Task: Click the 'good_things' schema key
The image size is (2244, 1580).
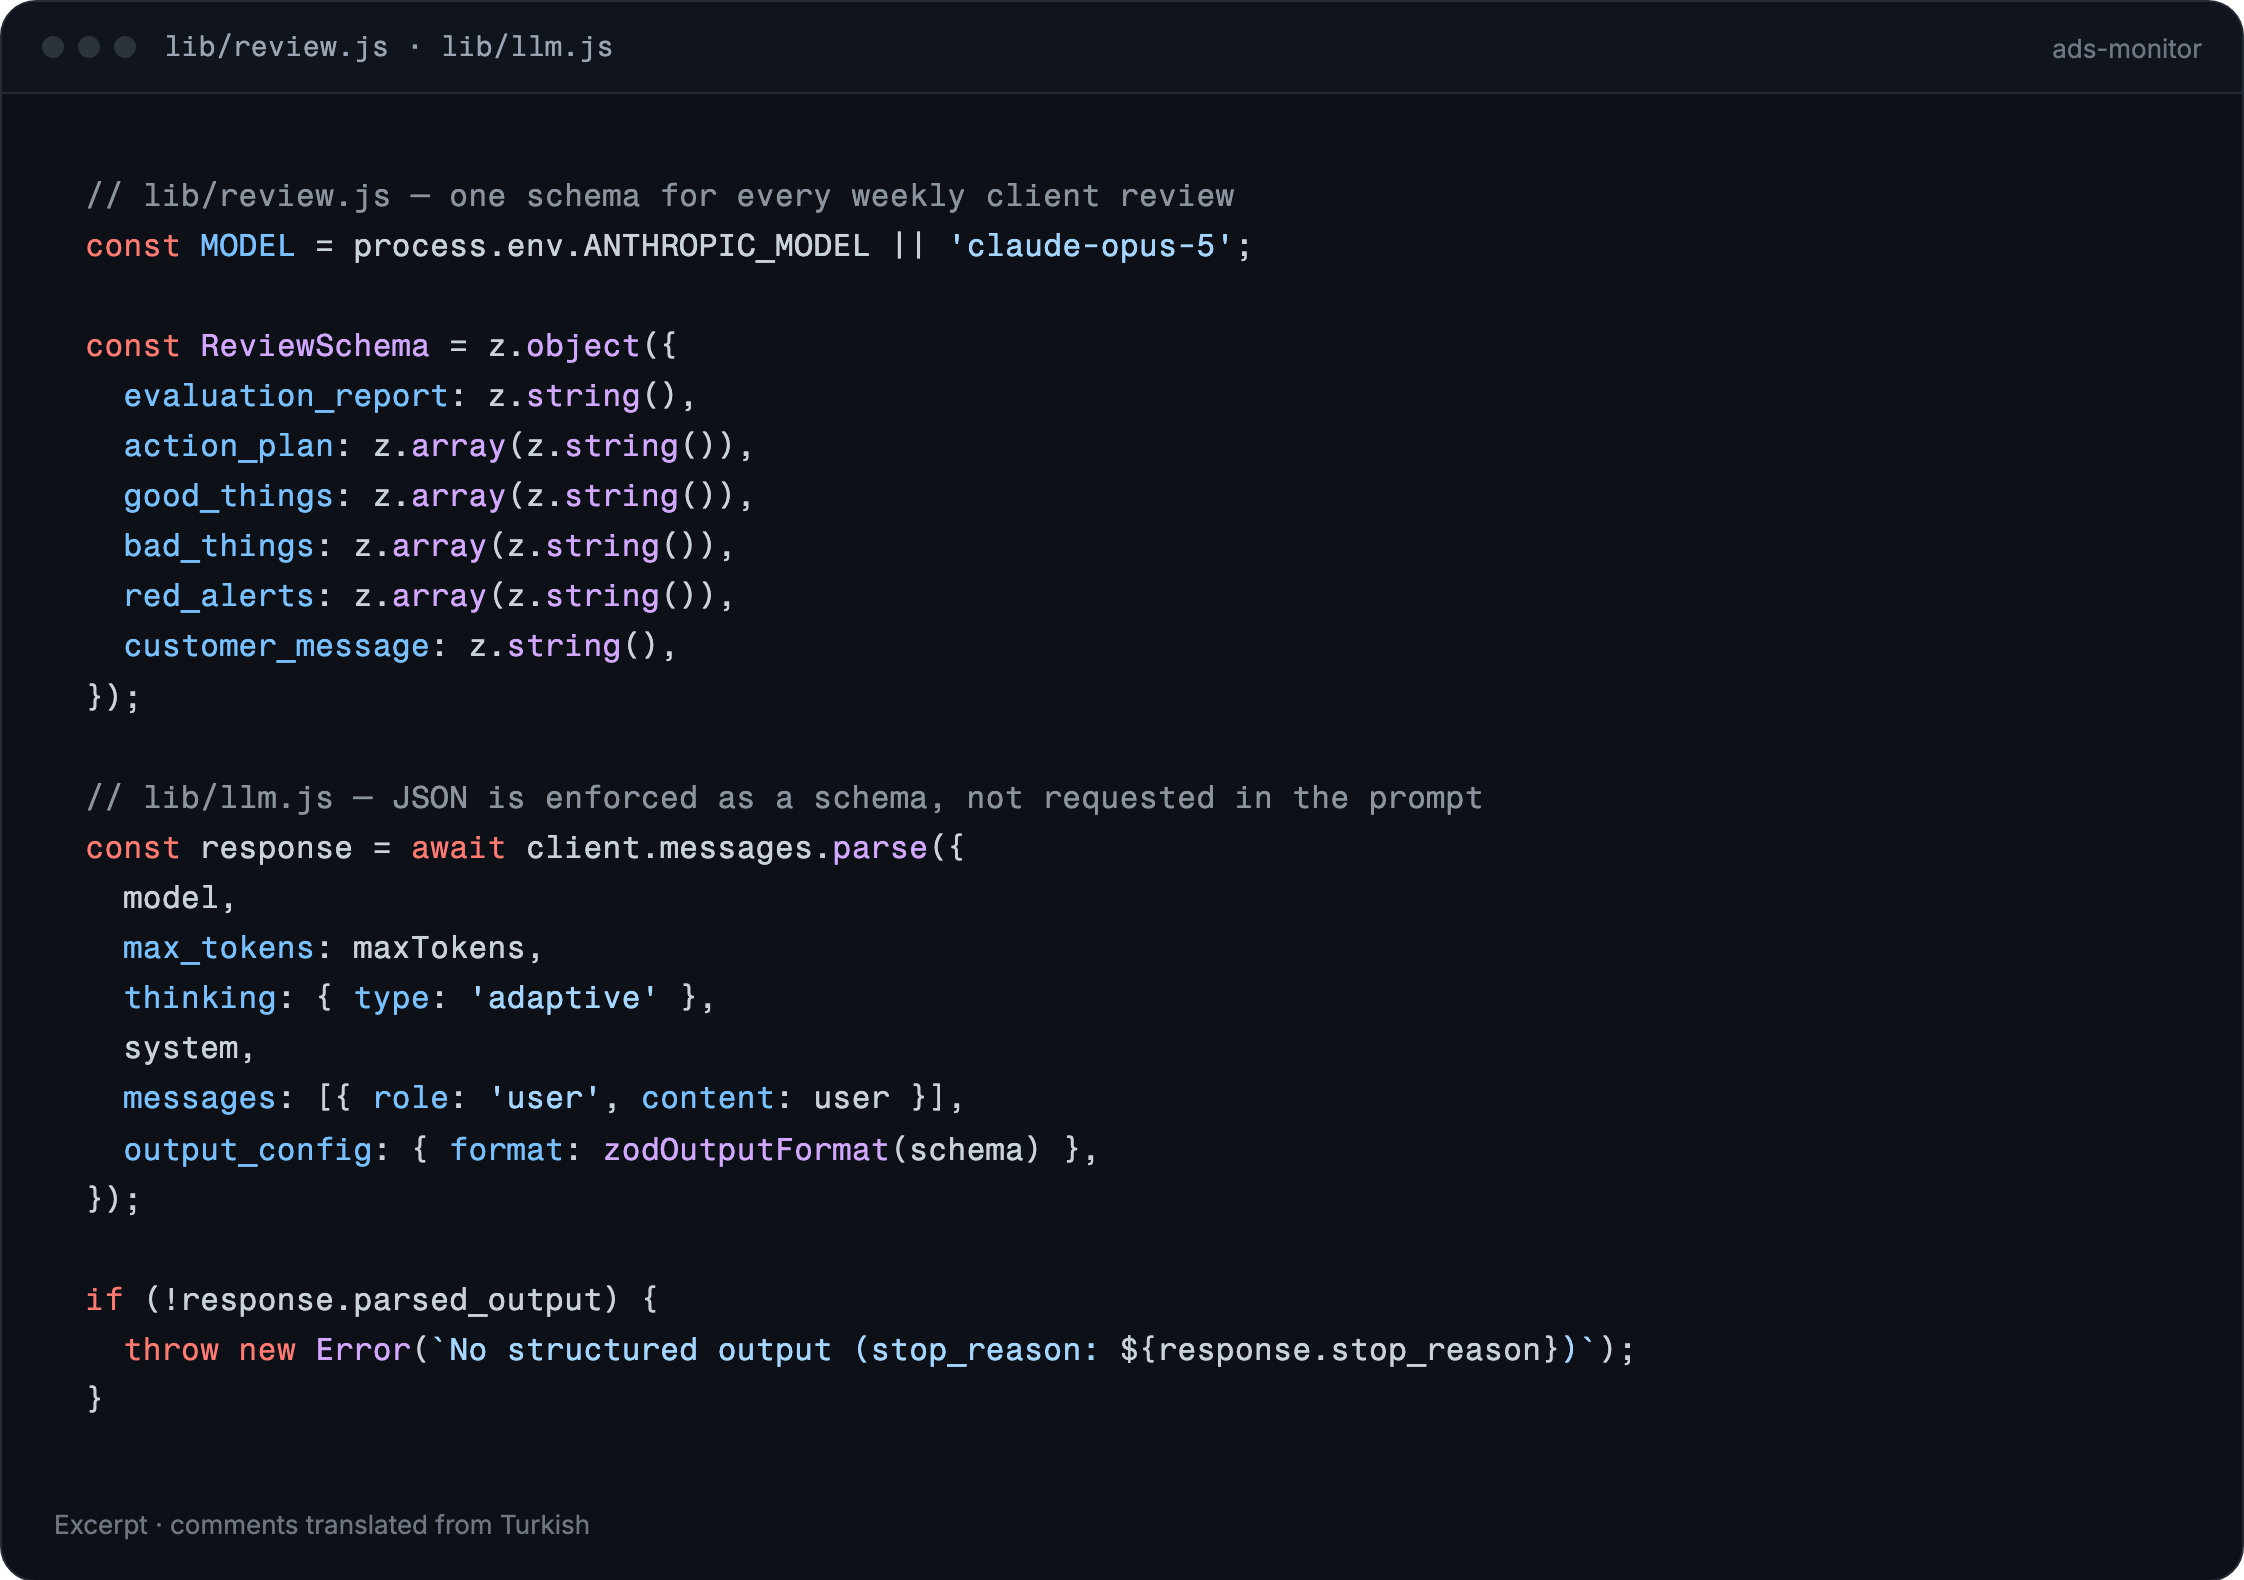Action: (228, 496)
